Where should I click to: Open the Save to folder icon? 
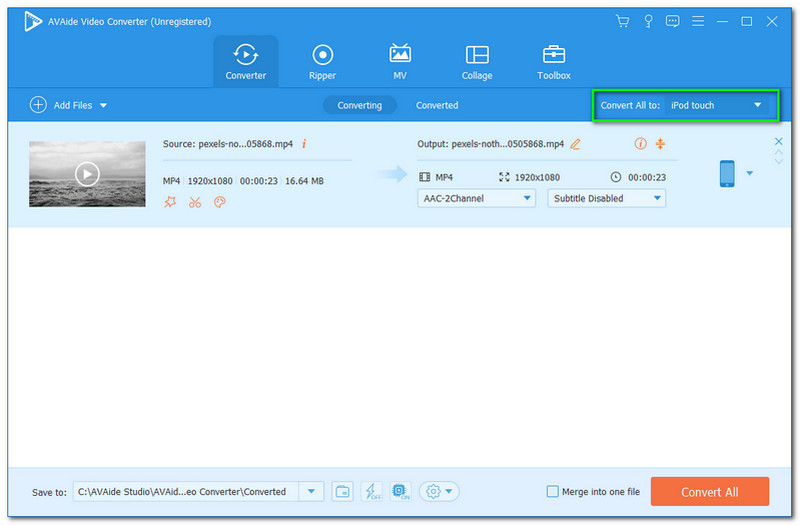pyautogui.click(x=343, y=491)
